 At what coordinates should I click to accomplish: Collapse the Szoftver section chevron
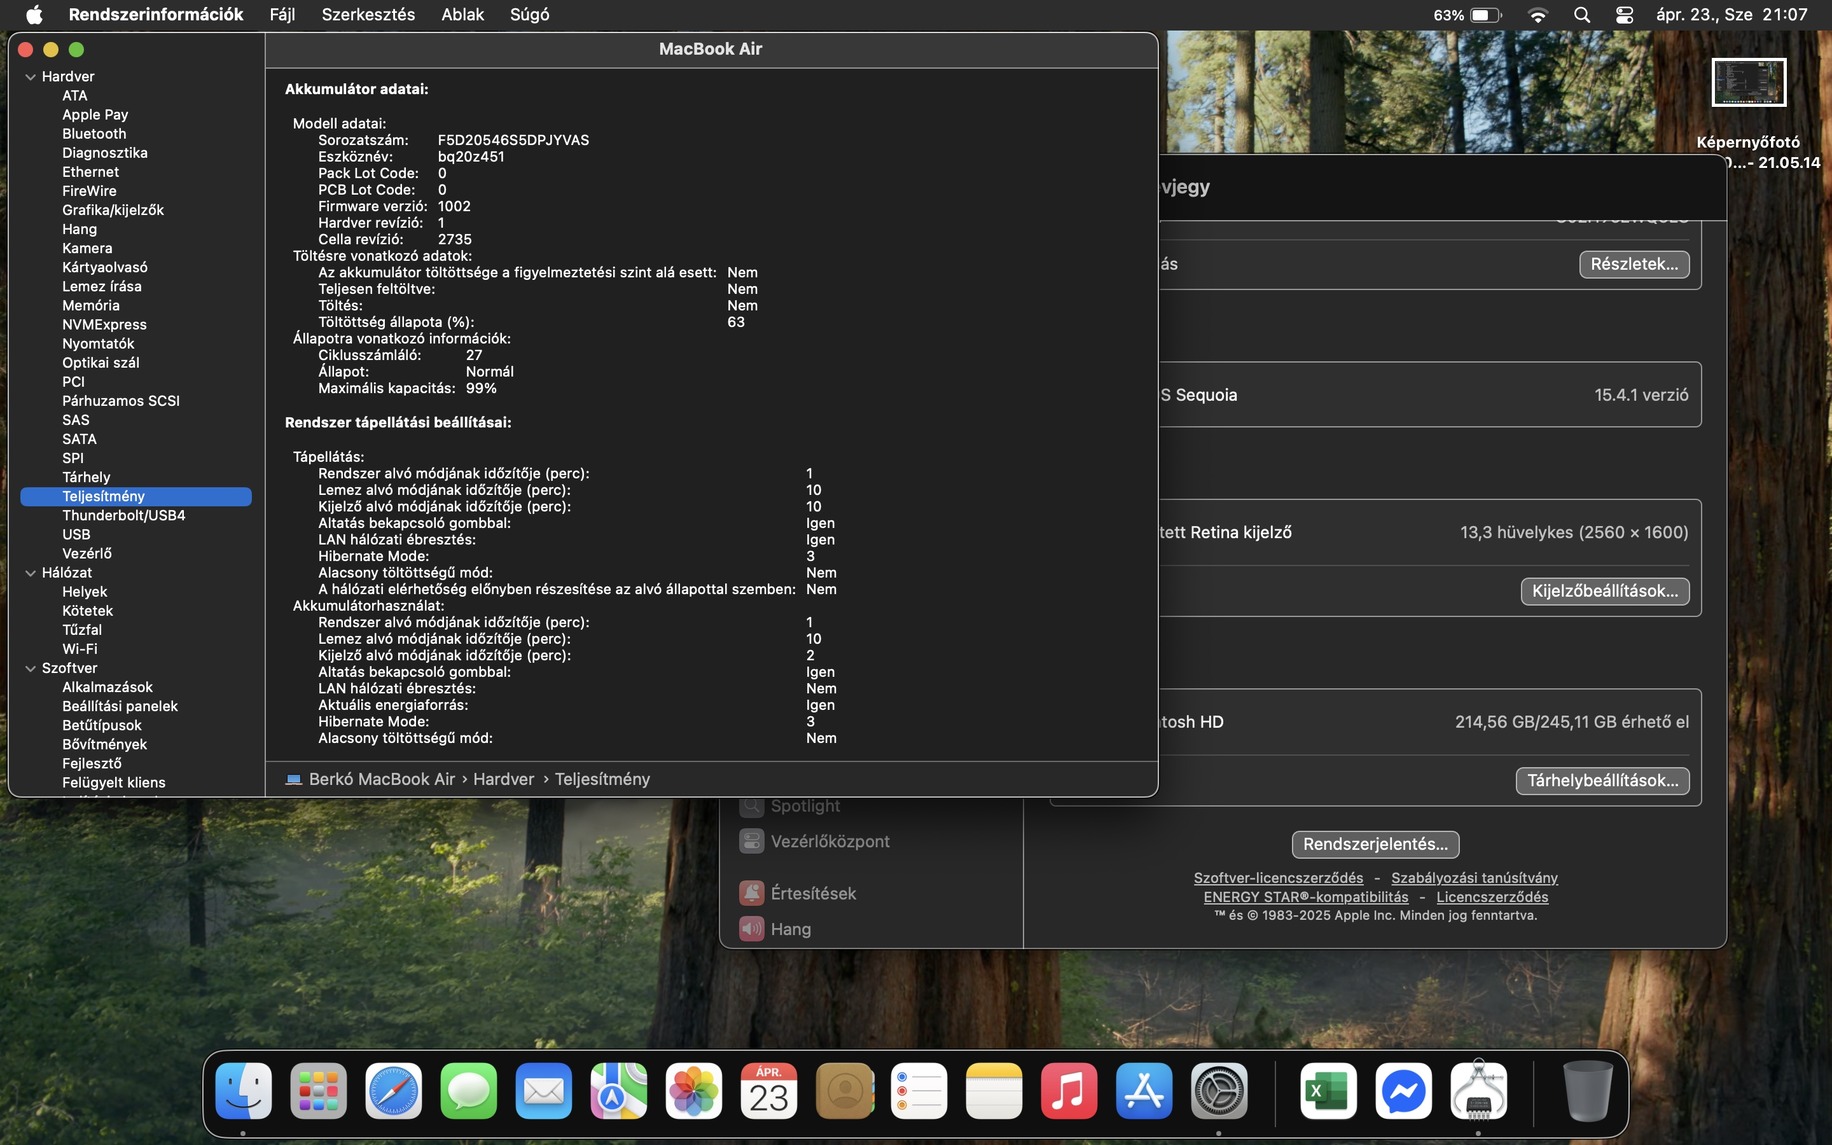pos(30,668)
